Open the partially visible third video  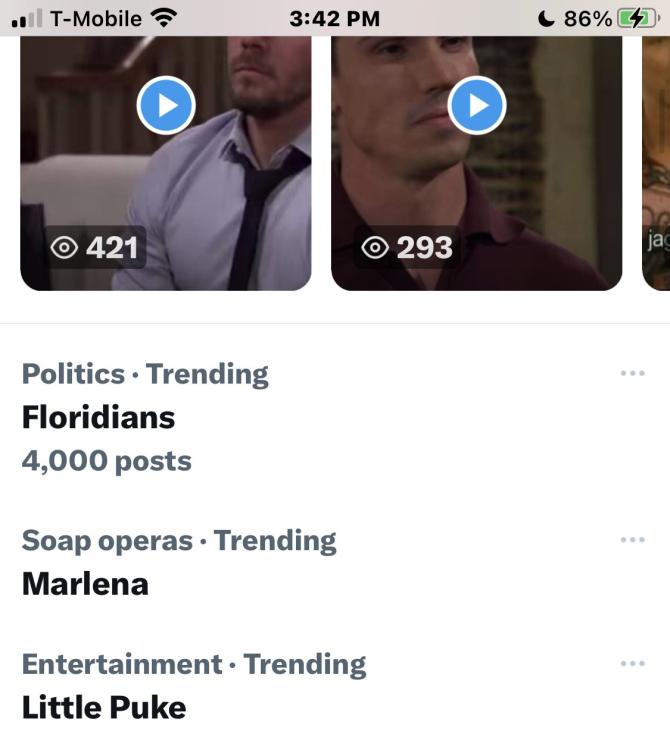pos(656,160)
